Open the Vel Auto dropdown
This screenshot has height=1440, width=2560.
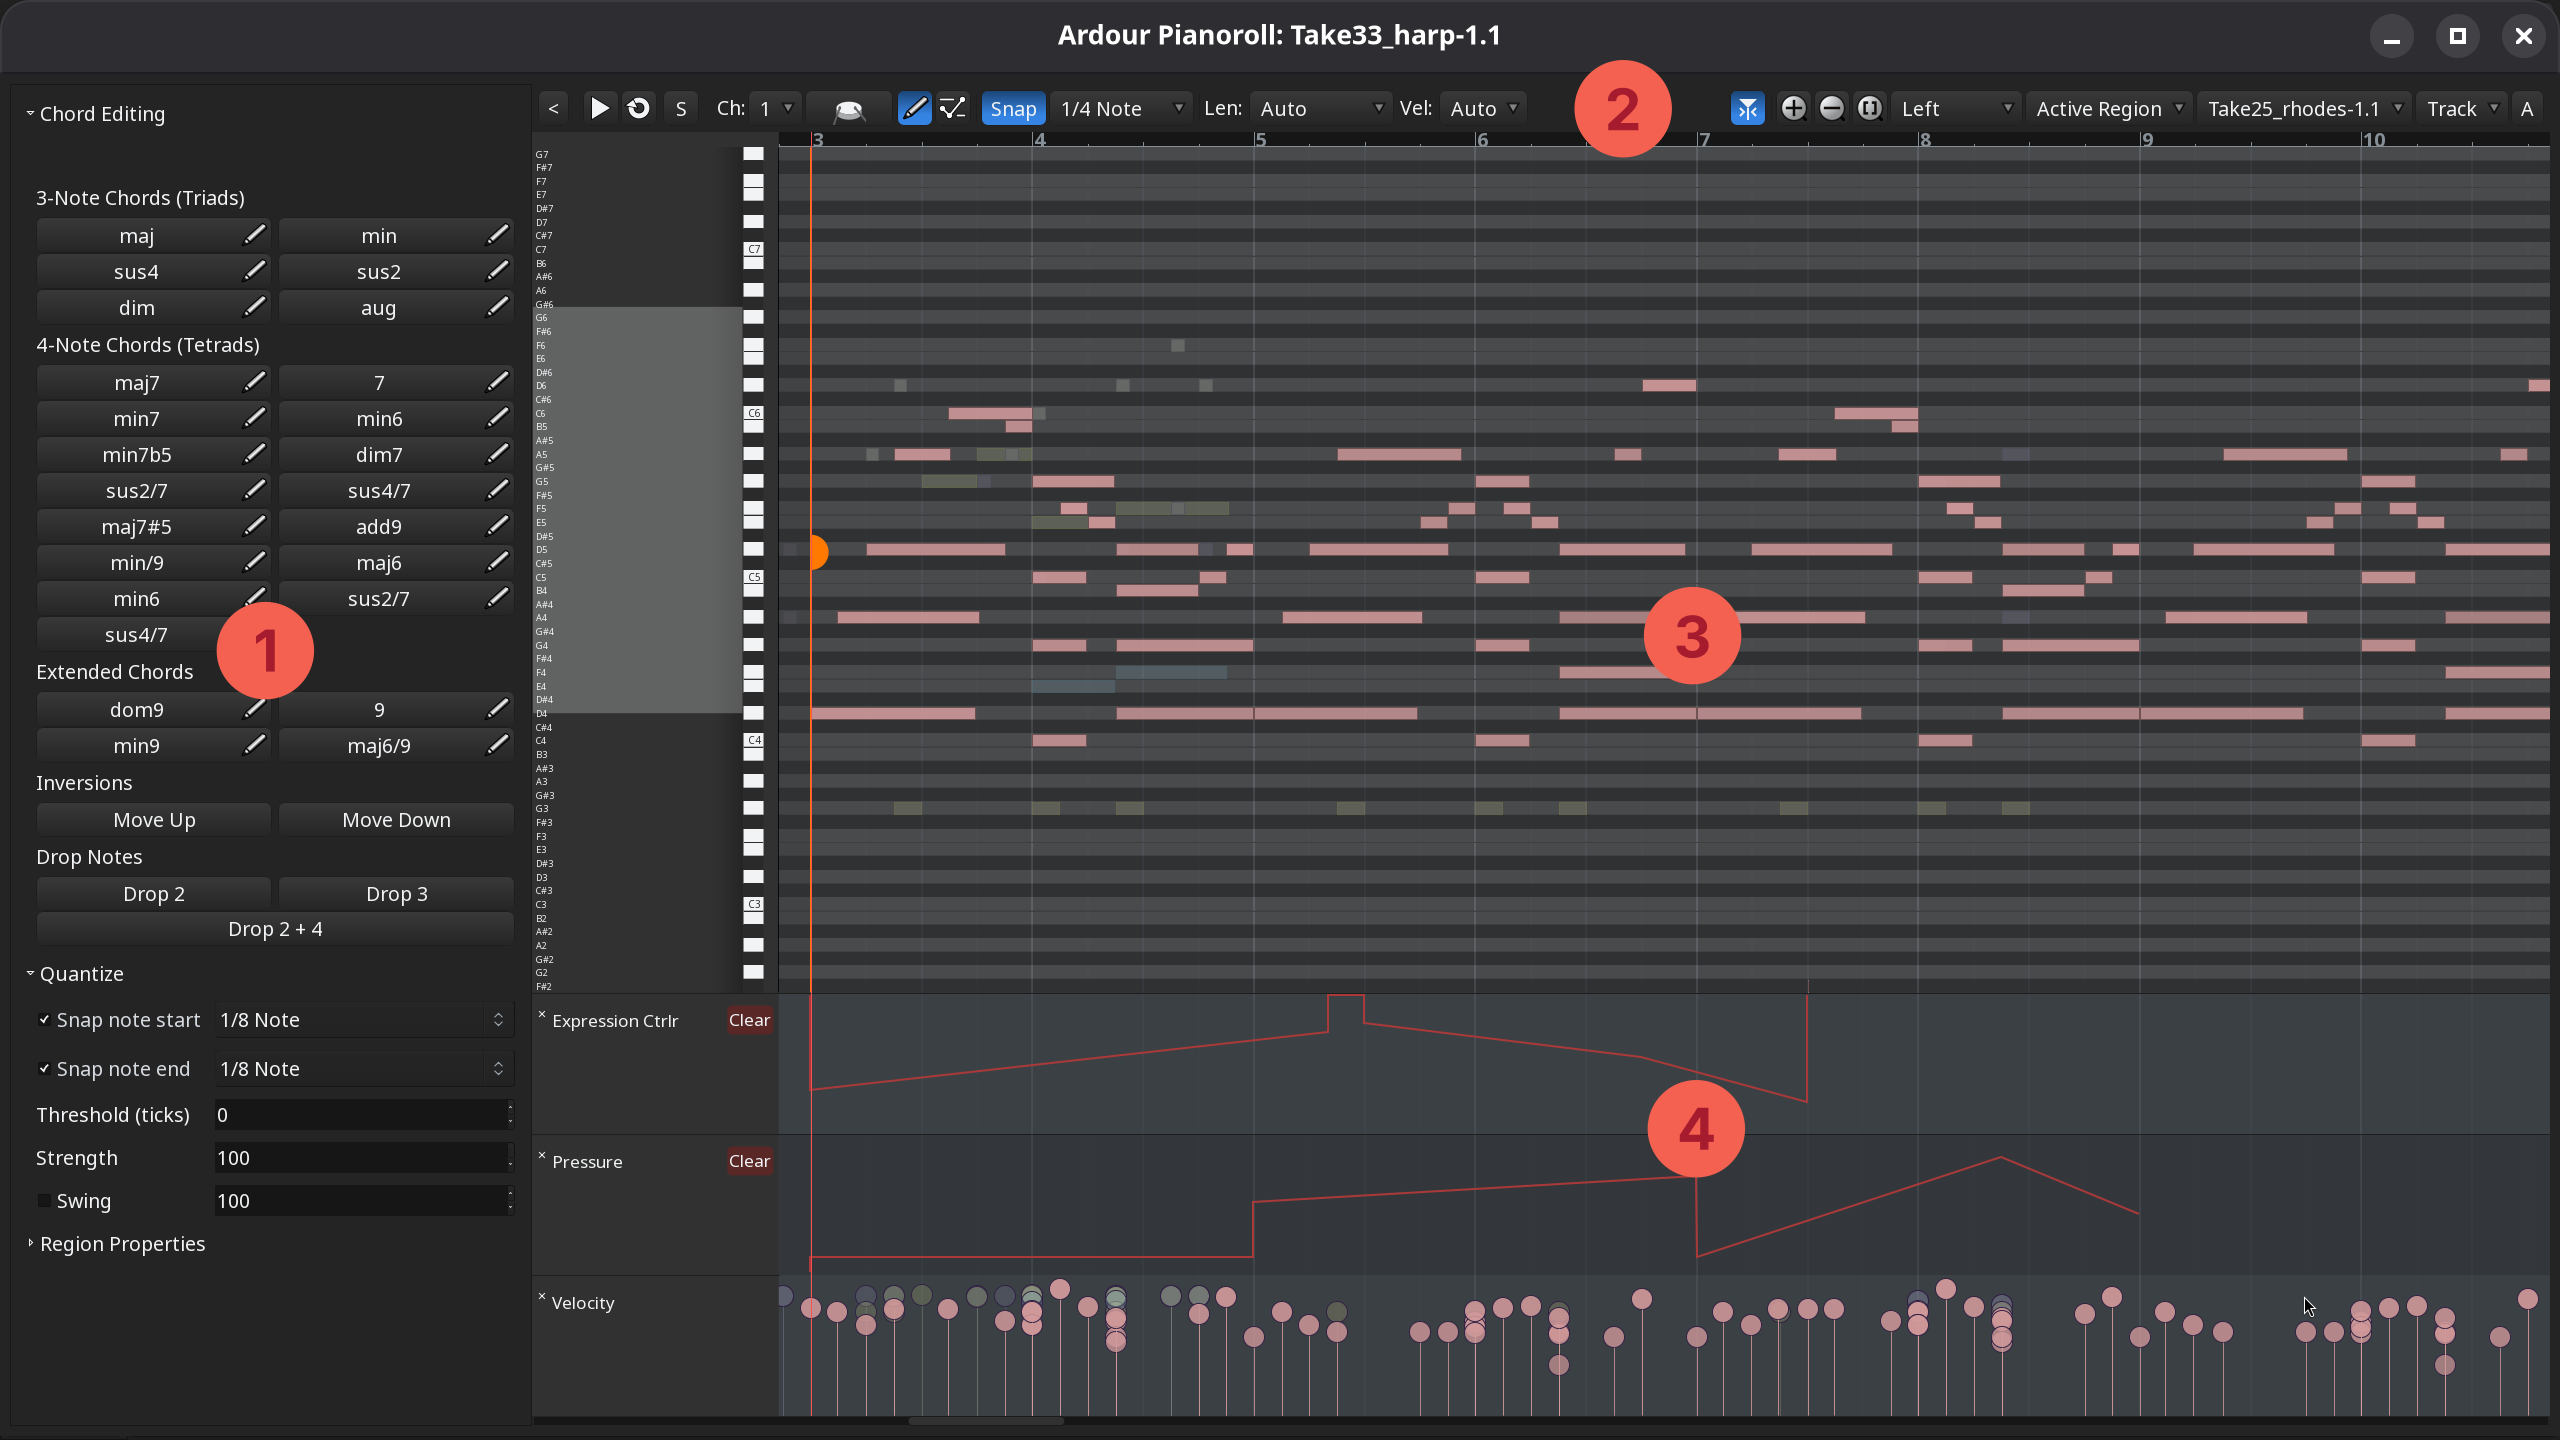(1483, 108)
